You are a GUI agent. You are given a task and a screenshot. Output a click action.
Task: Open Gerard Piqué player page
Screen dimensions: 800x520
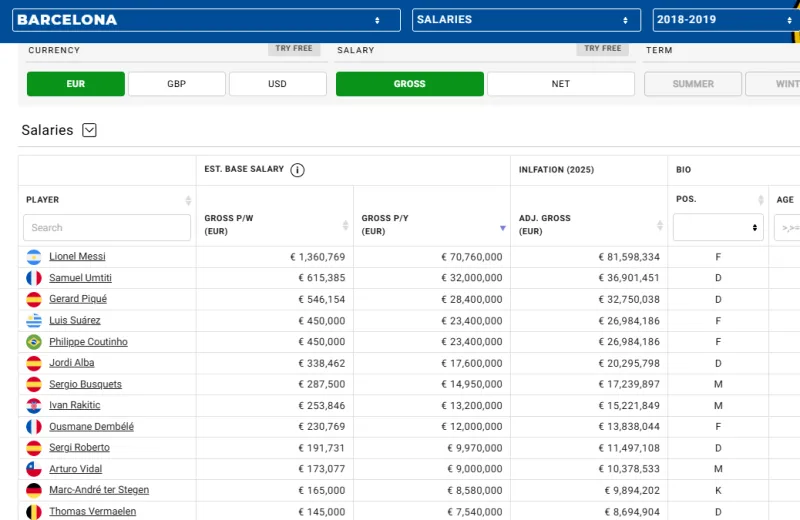tap(78, 299)
